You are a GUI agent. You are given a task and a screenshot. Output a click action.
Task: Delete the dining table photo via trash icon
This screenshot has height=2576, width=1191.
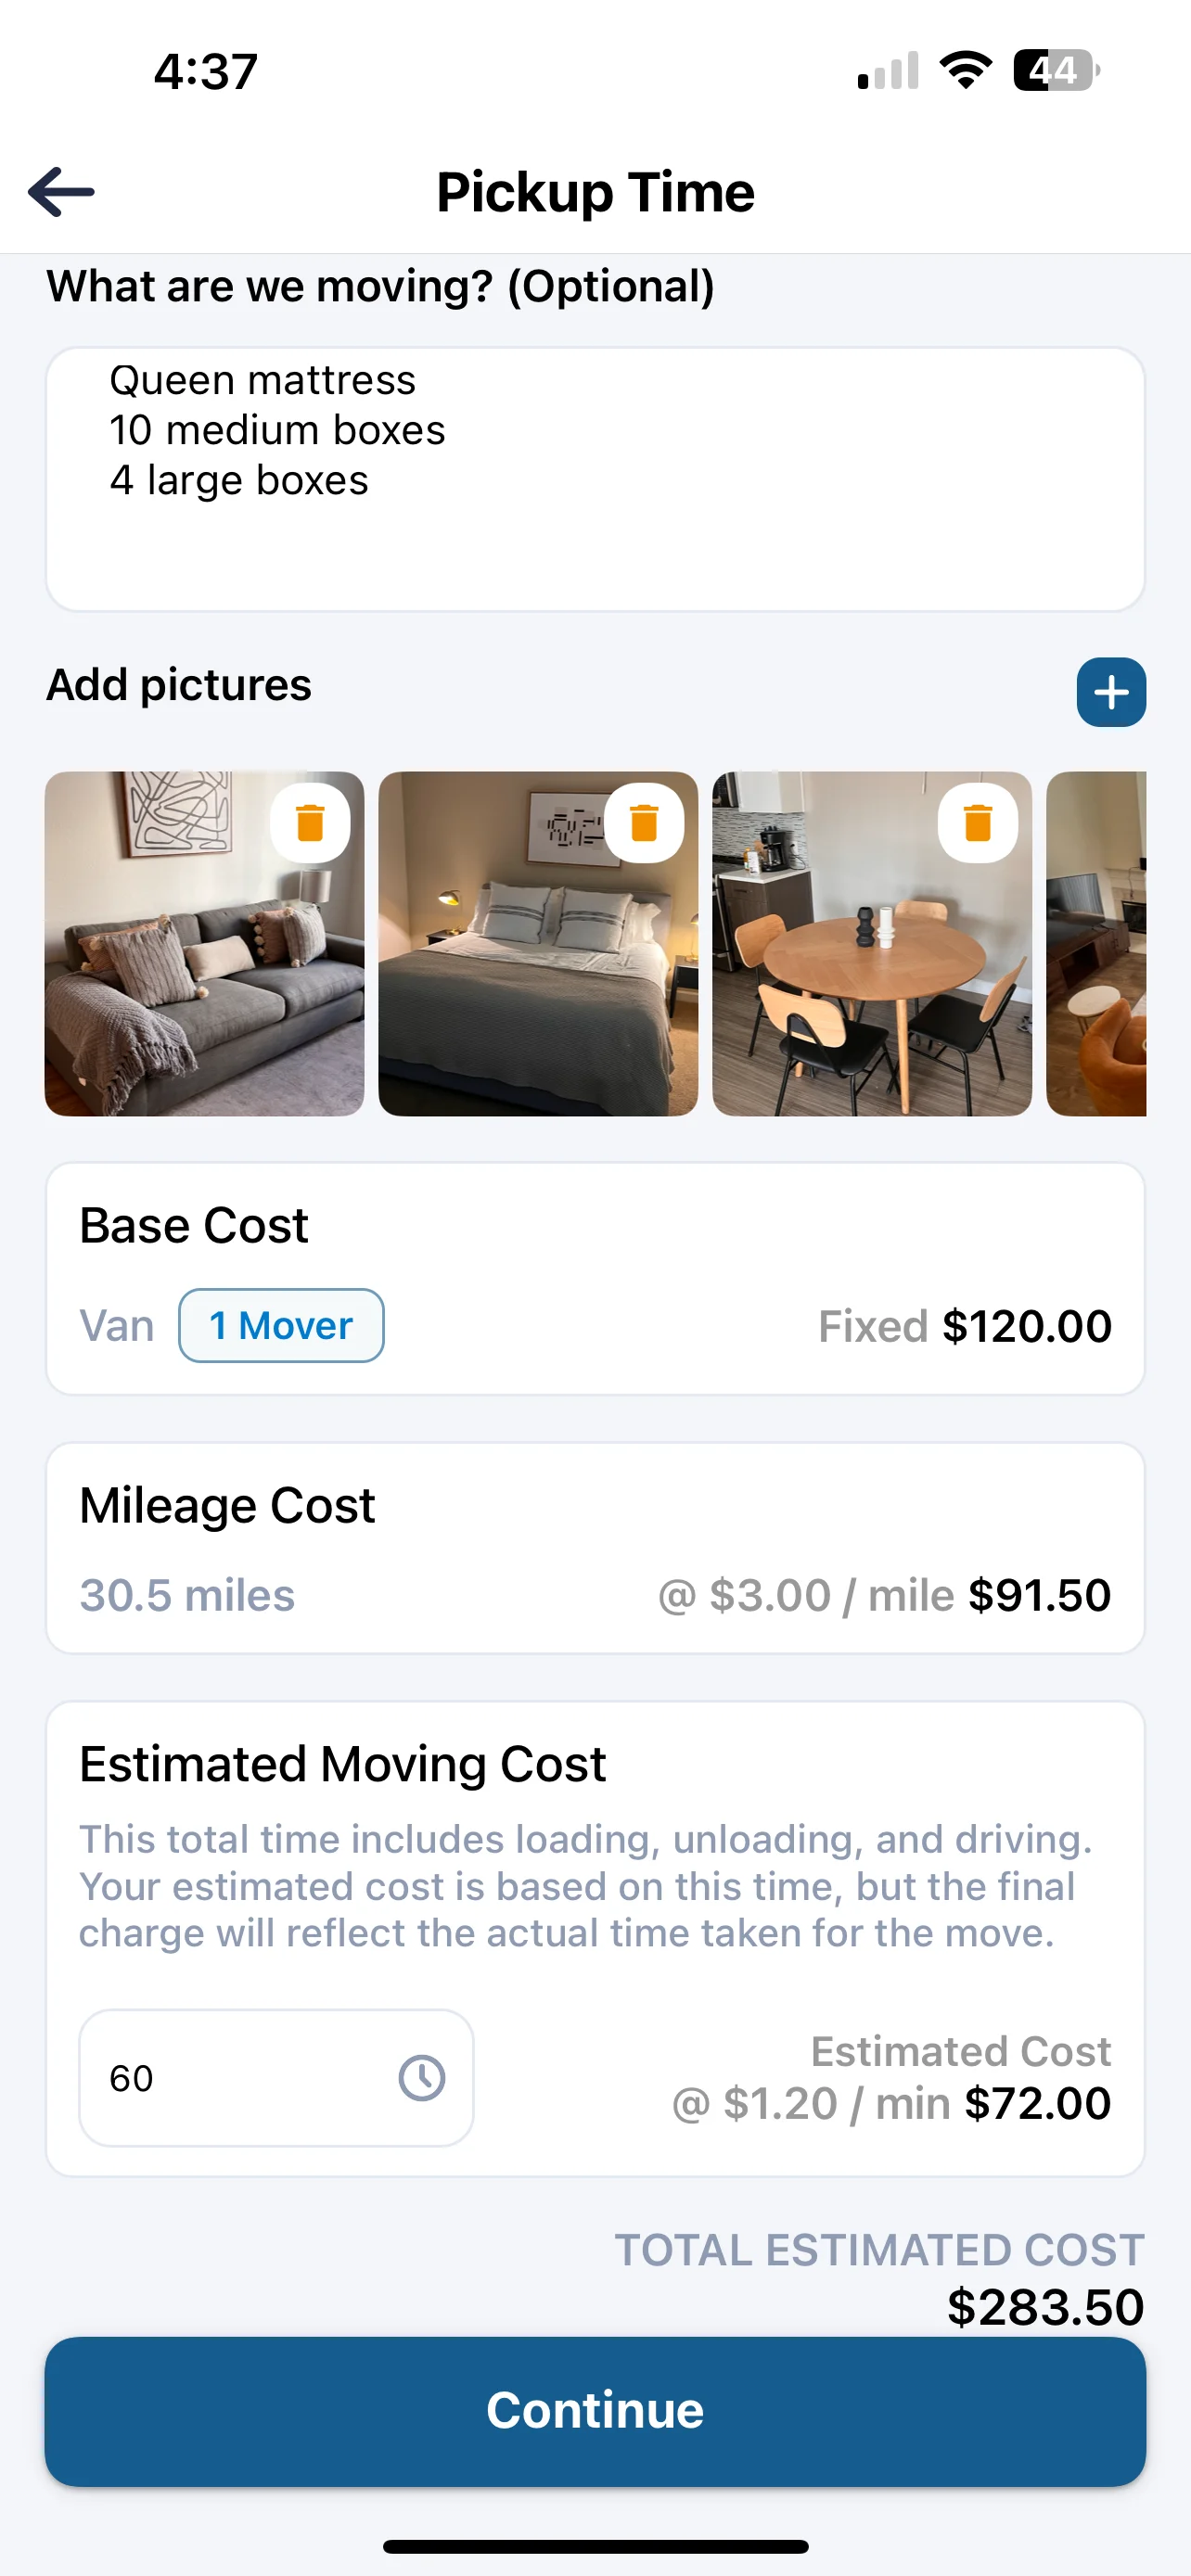[x=977, y=822]
